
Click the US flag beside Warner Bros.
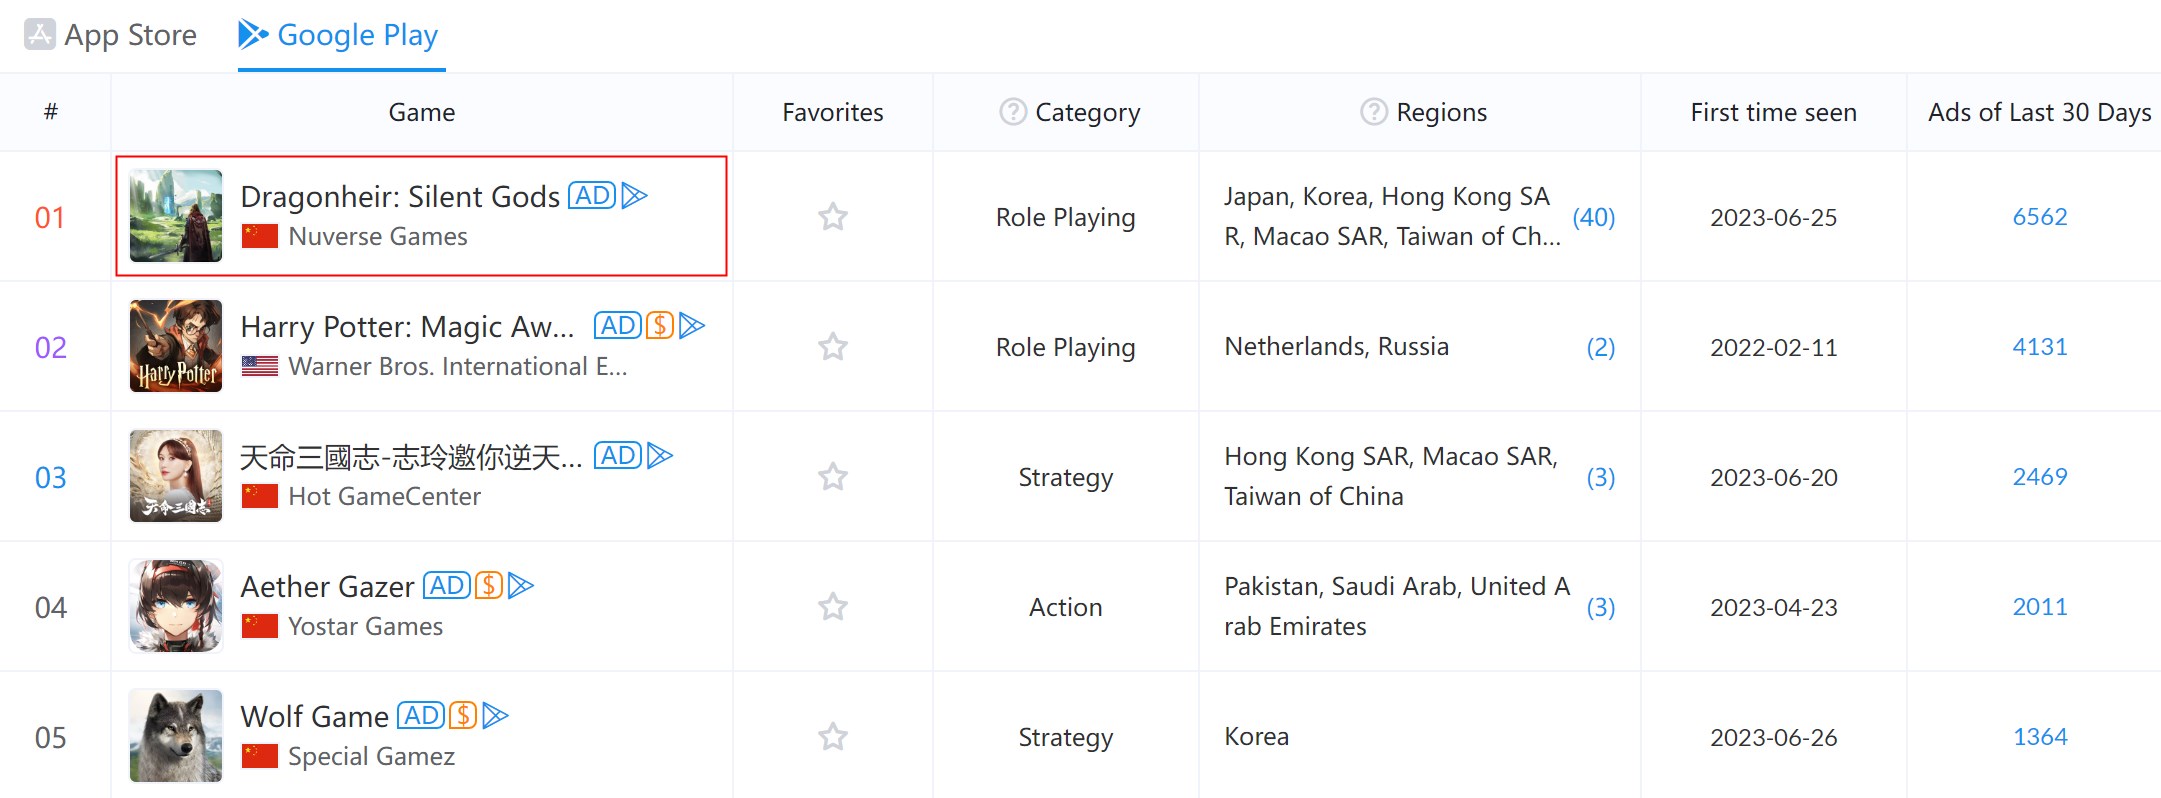[x=260, y=367]
